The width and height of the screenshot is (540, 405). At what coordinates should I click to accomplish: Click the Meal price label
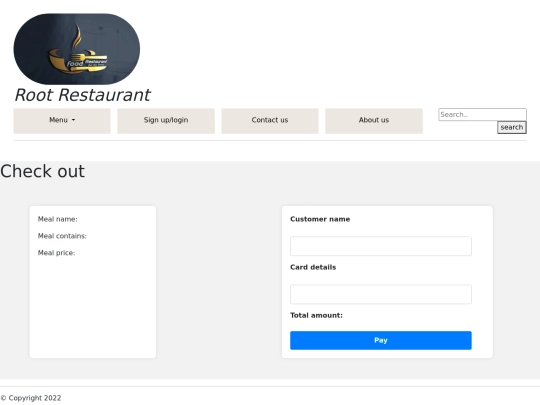tap(56, 253)
